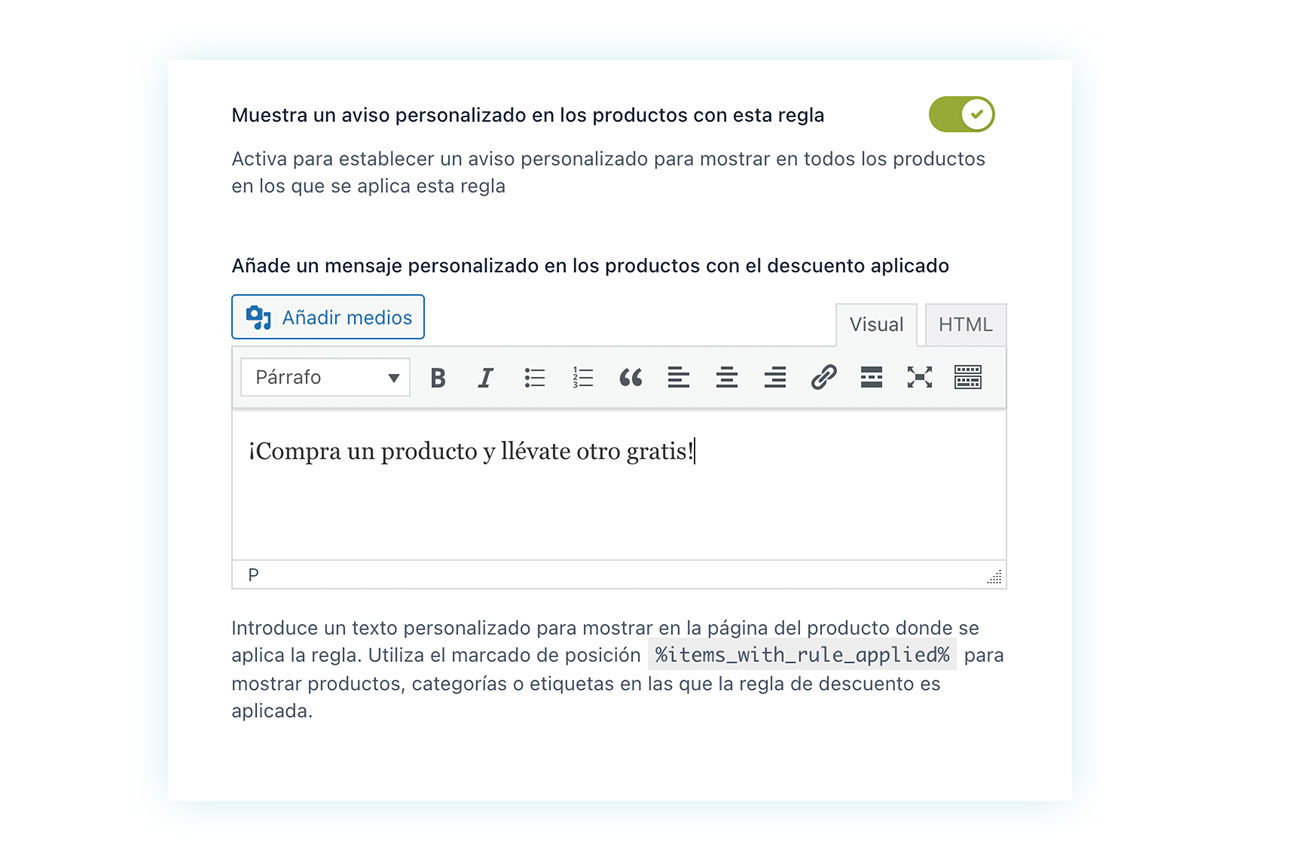Switch to the Visual editor tab
Viewport: 1300px width, 862px height.
tap(876, 324)
